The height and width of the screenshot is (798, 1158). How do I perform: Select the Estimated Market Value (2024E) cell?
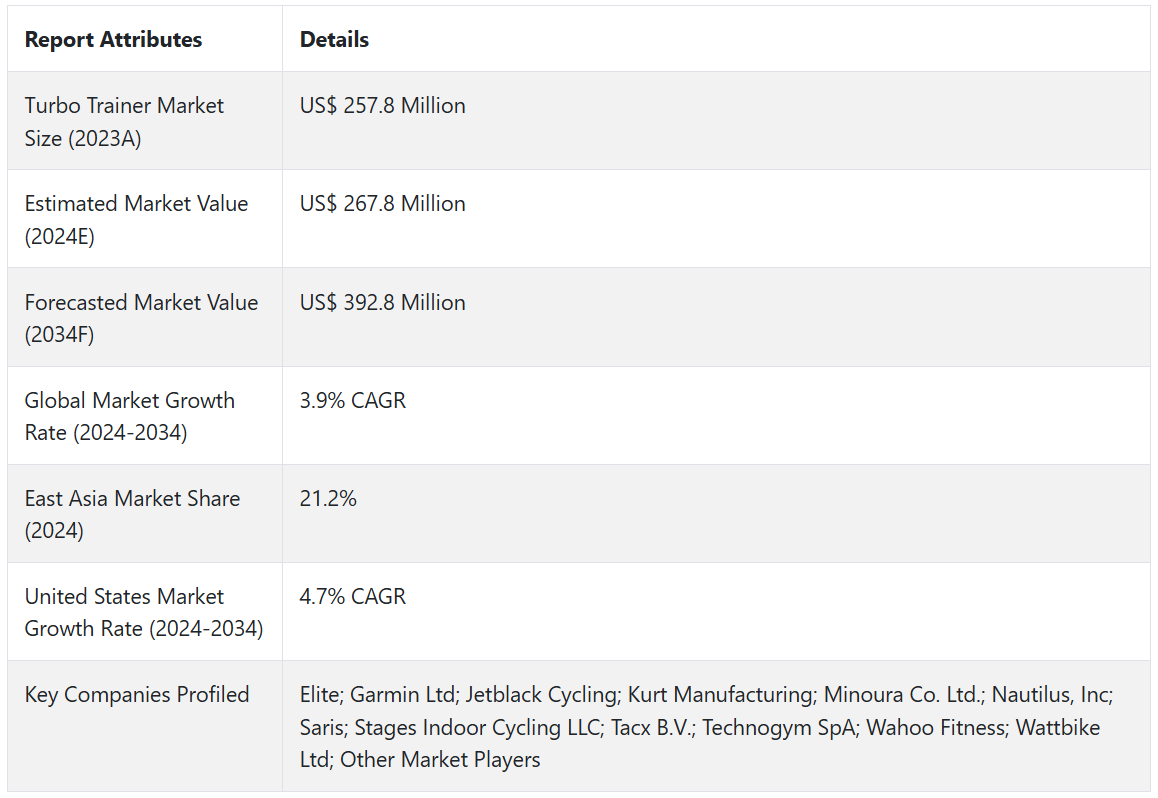[136, 220]
